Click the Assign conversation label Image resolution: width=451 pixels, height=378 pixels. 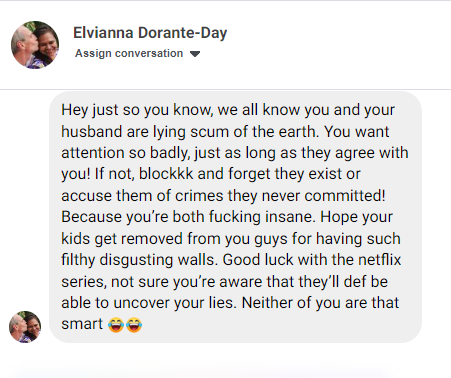pos(129,53)
